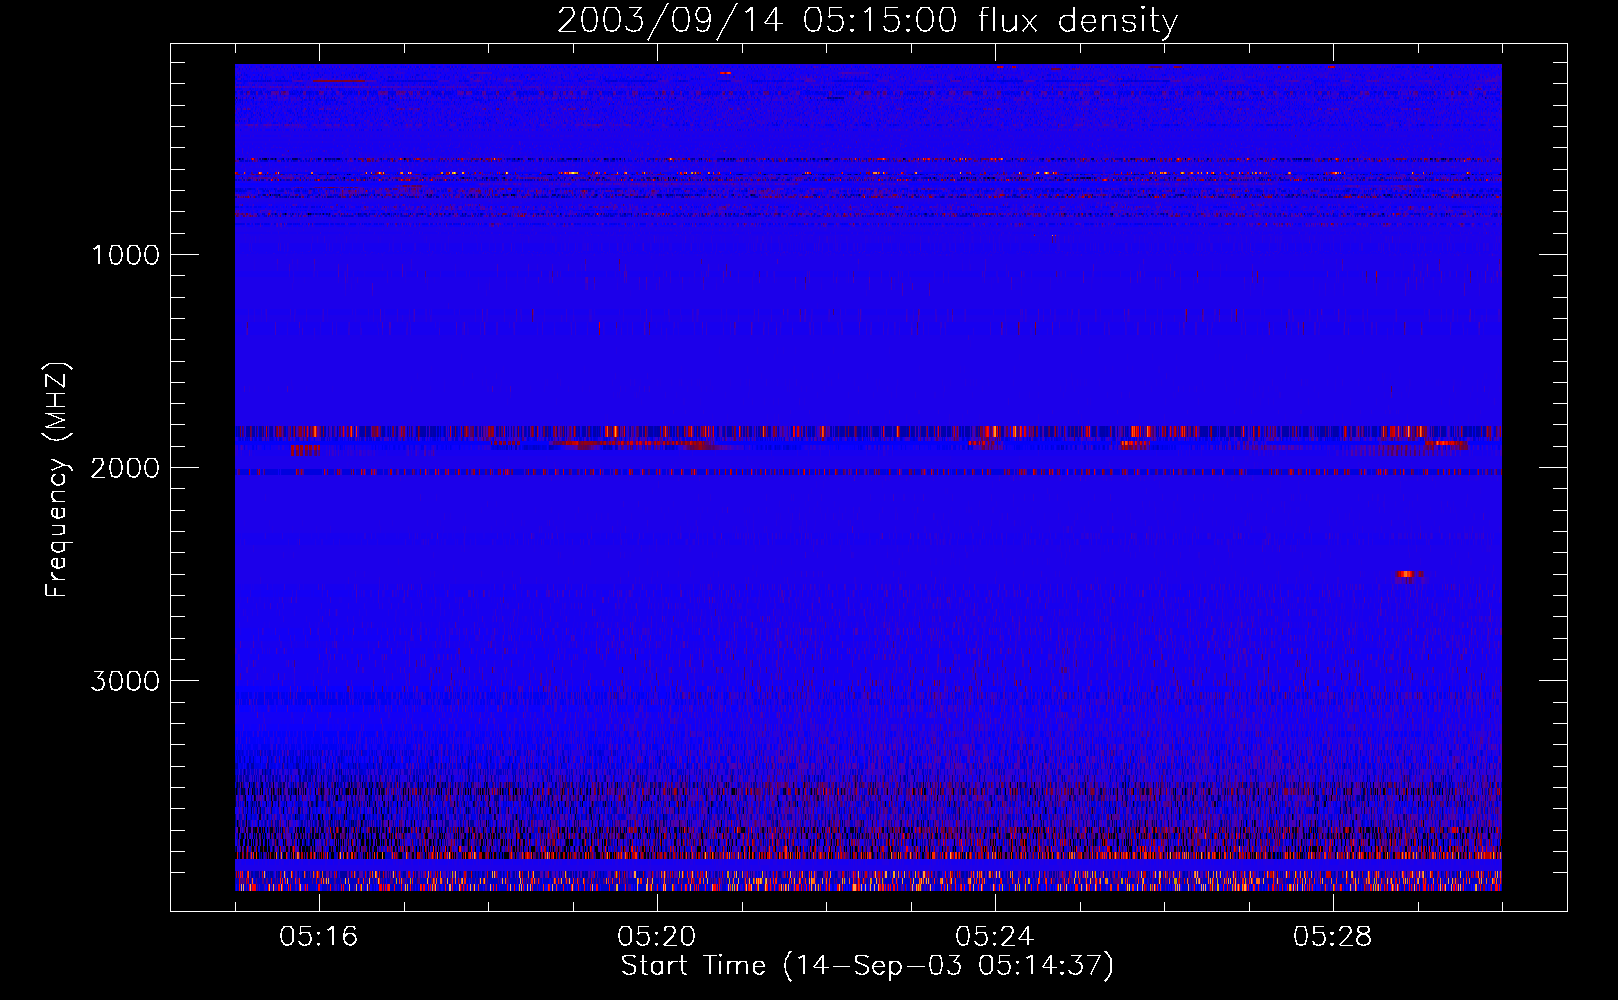Click the 'Start Time (14-Sep-03 05:14:37)' axis label

pyautogui.click(x=867, y=966)
